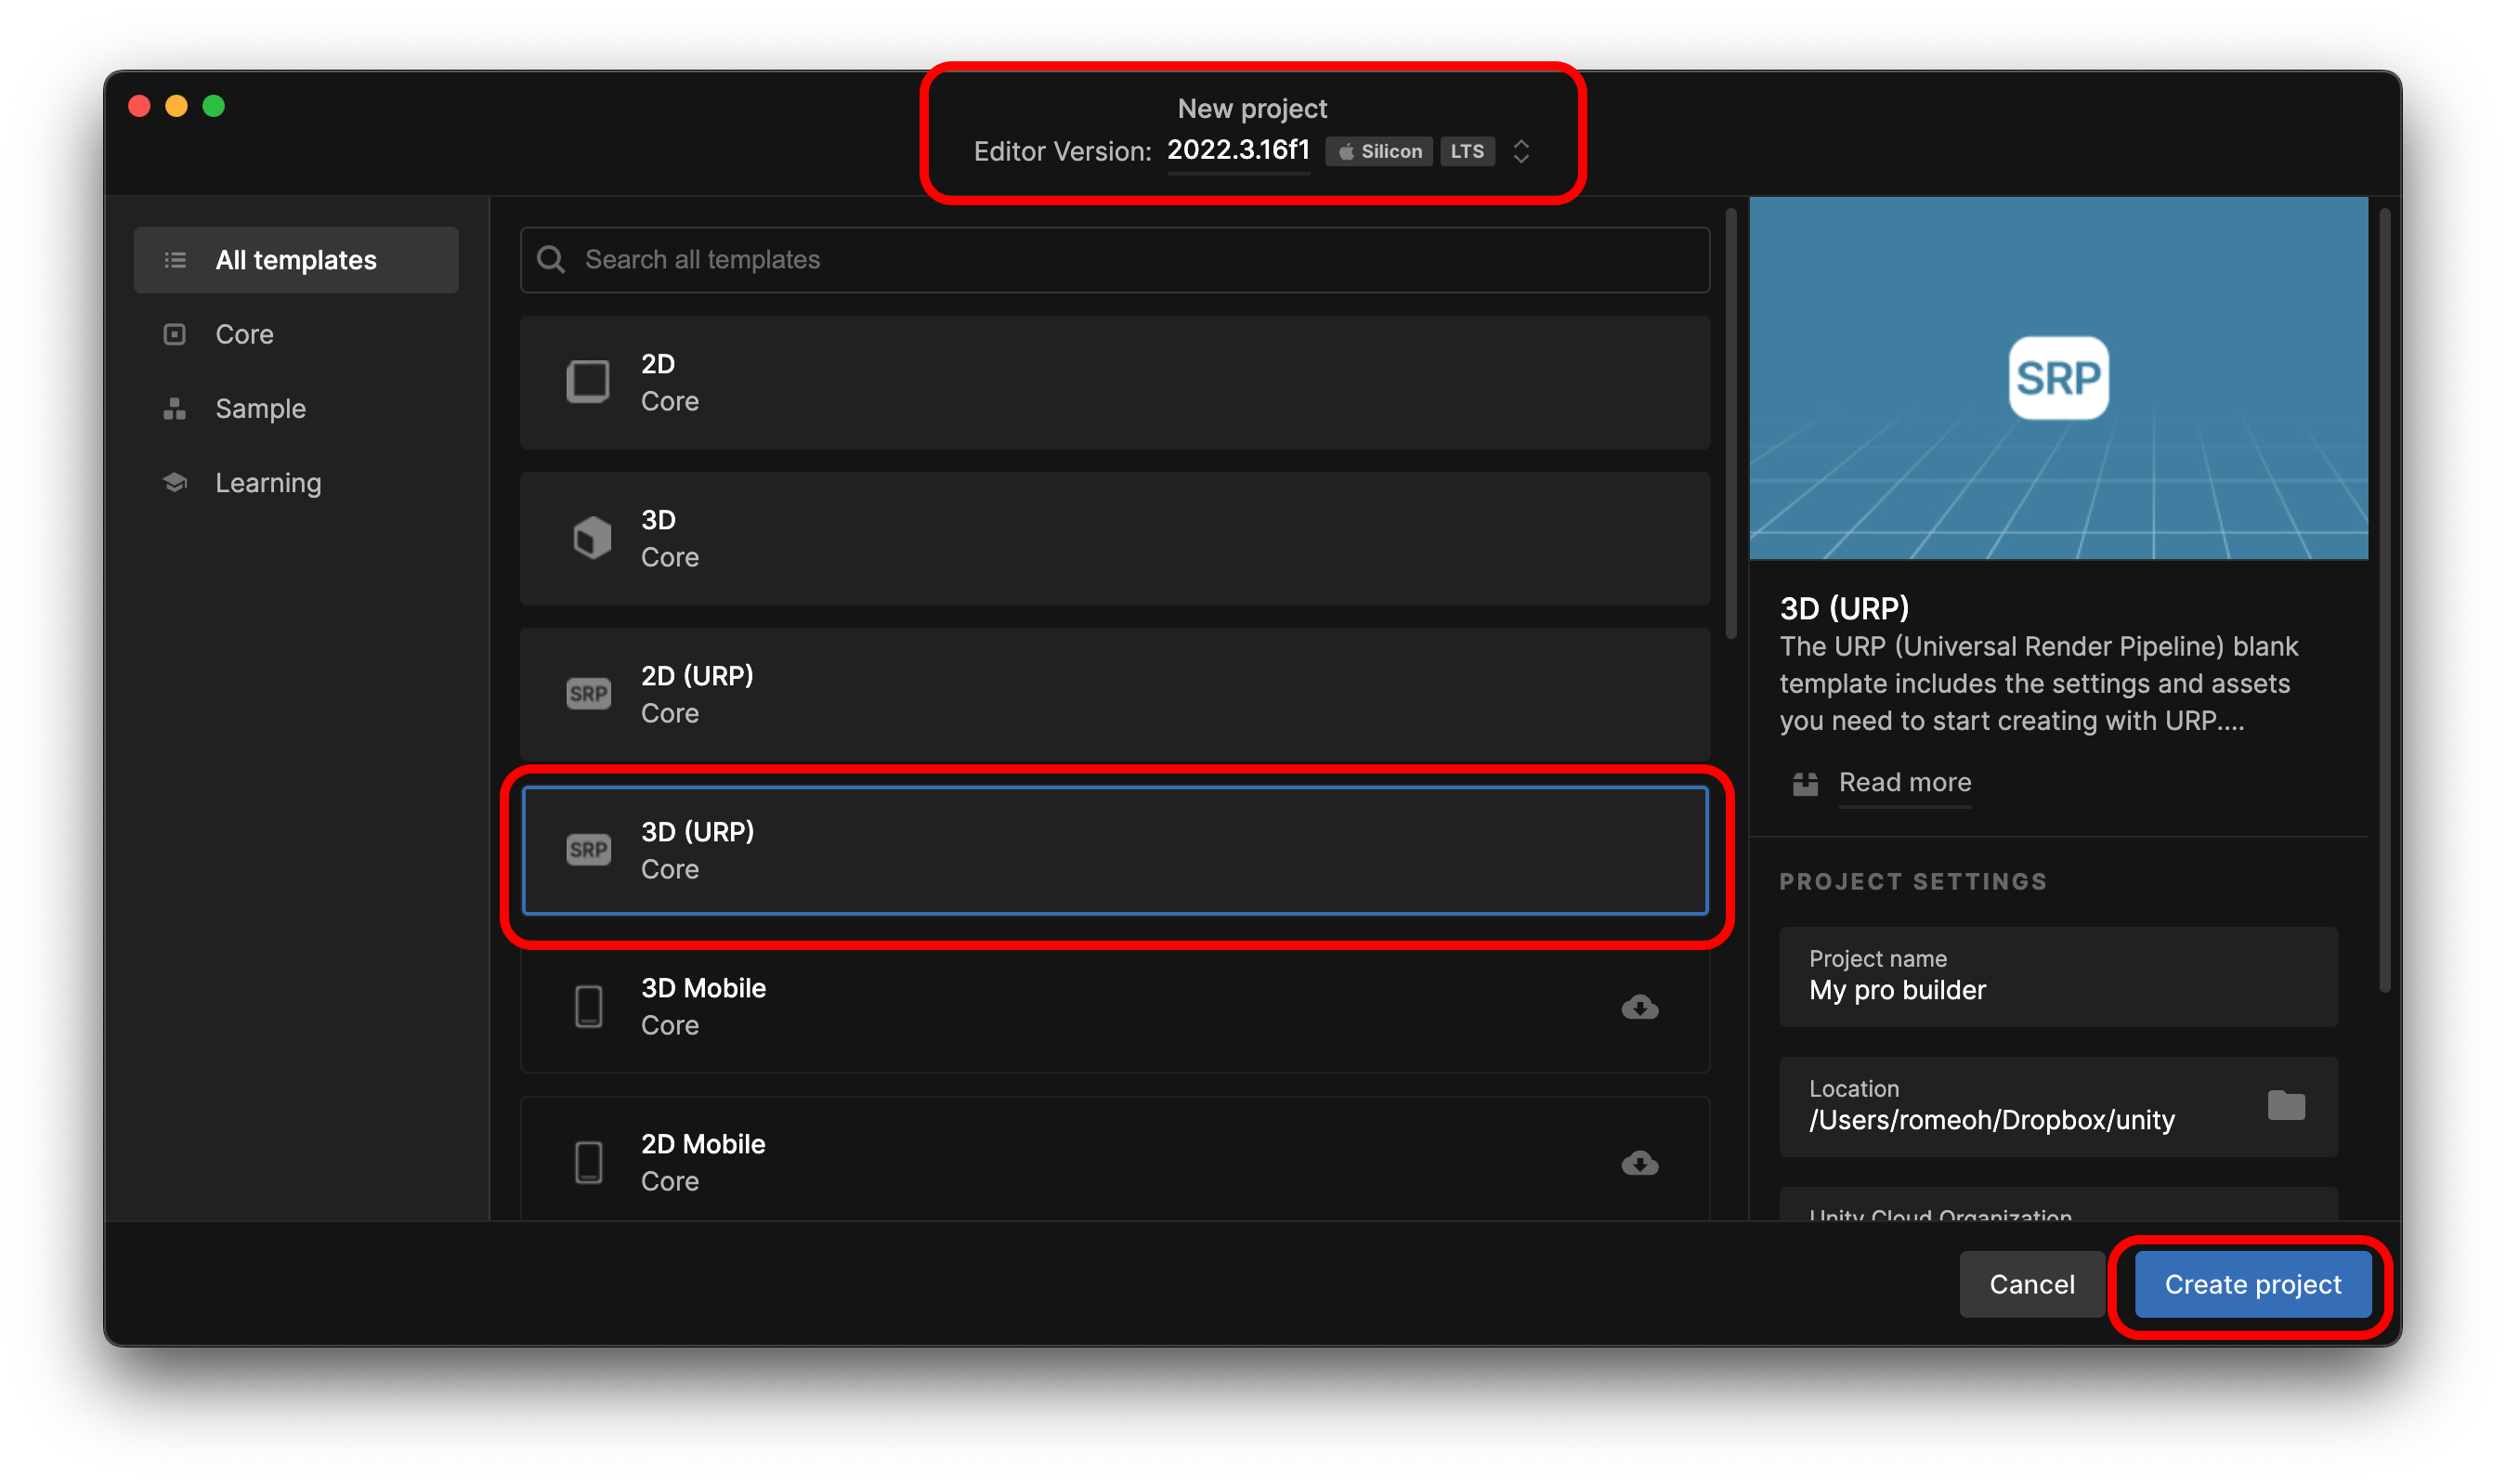Click the 3D cube template icon
Image resolution: width=2506 pixels, height=1484 pixels.
(x=591, y=538)
